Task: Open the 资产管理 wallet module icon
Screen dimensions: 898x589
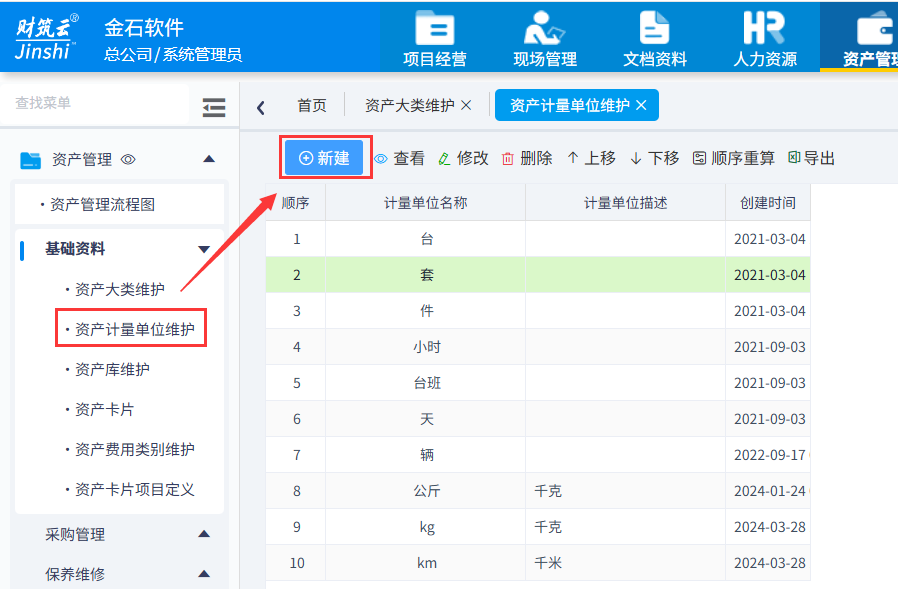Action: [x=871, y=38]
